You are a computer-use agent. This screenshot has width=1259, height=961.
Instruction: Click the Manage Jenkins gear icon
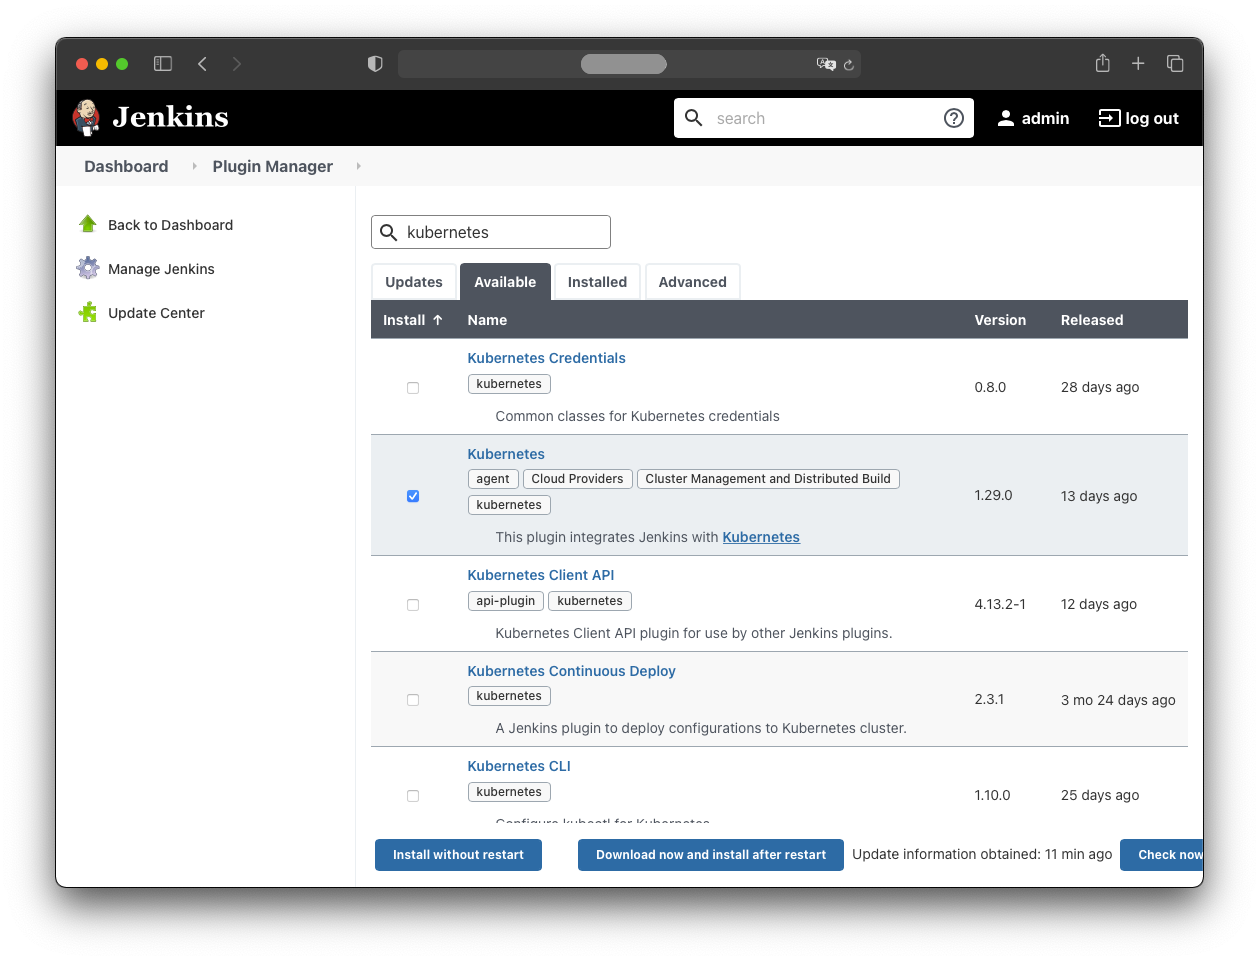pyautogui.click(x=88, y=268)
